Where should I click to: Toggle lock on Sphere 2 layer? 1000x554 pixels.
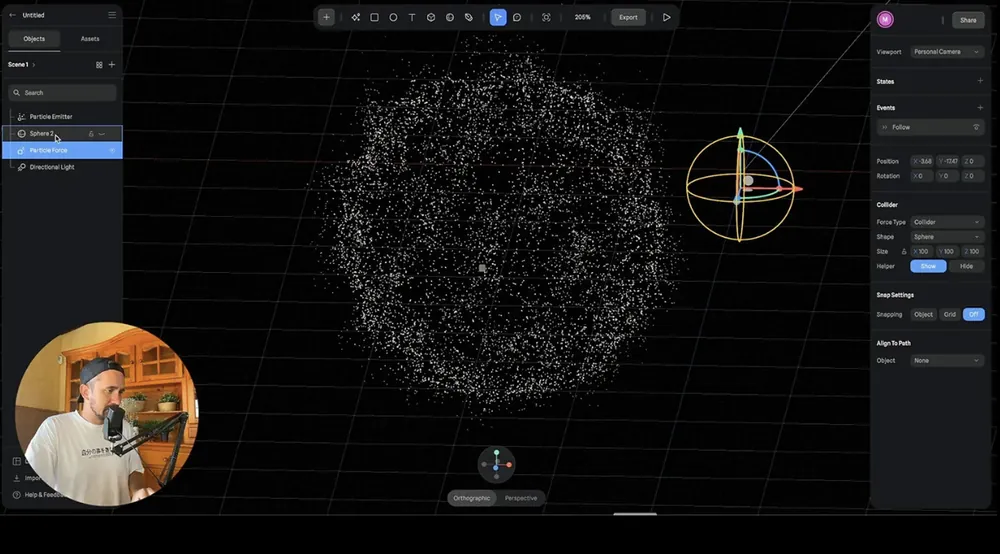tap(91, 134)
